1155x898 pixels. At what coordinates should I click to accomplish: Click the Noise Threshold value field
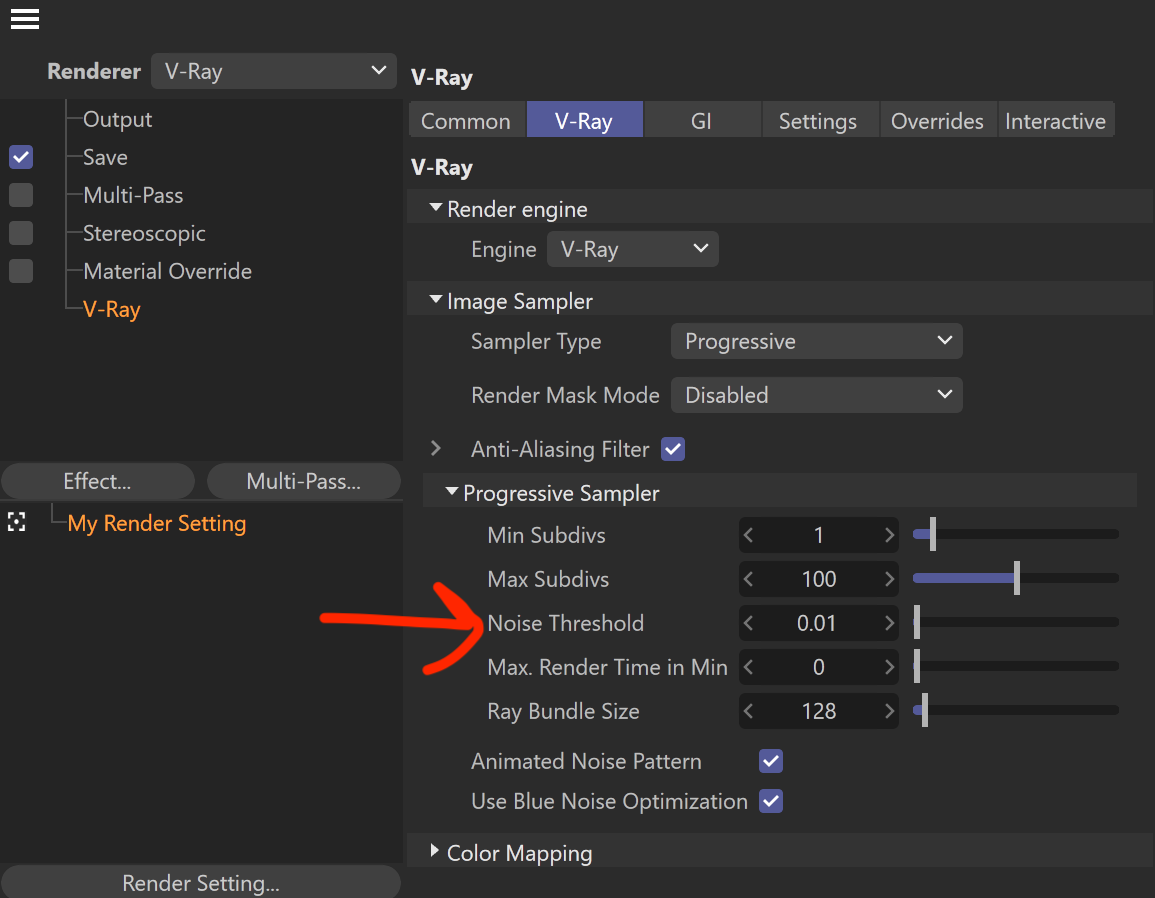[x=817, y=624]
